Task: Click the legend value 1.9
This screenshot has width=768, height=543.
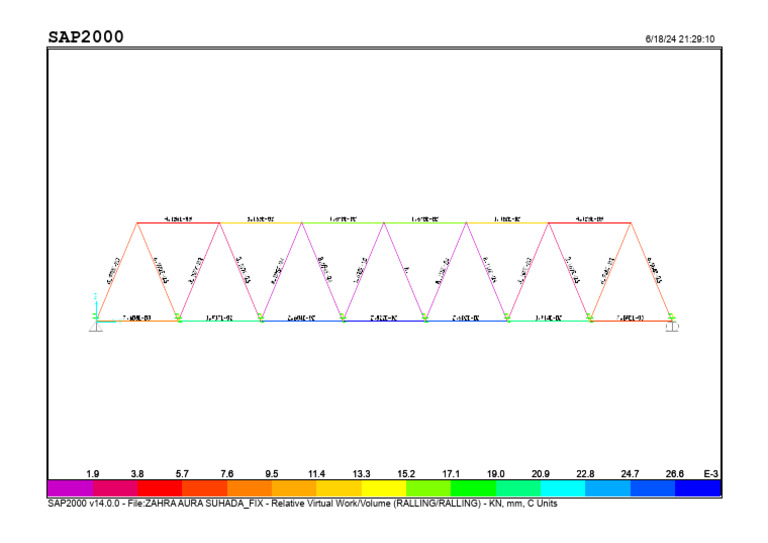Action: pos(93,473)
